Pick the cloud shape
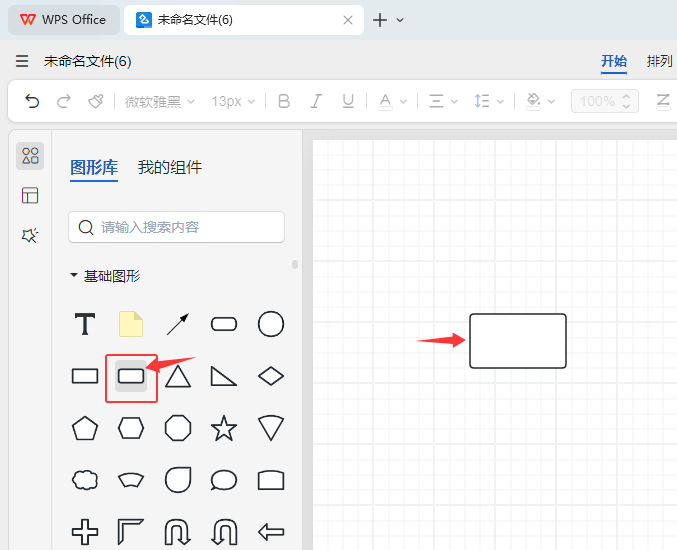 tap(85, 480)
